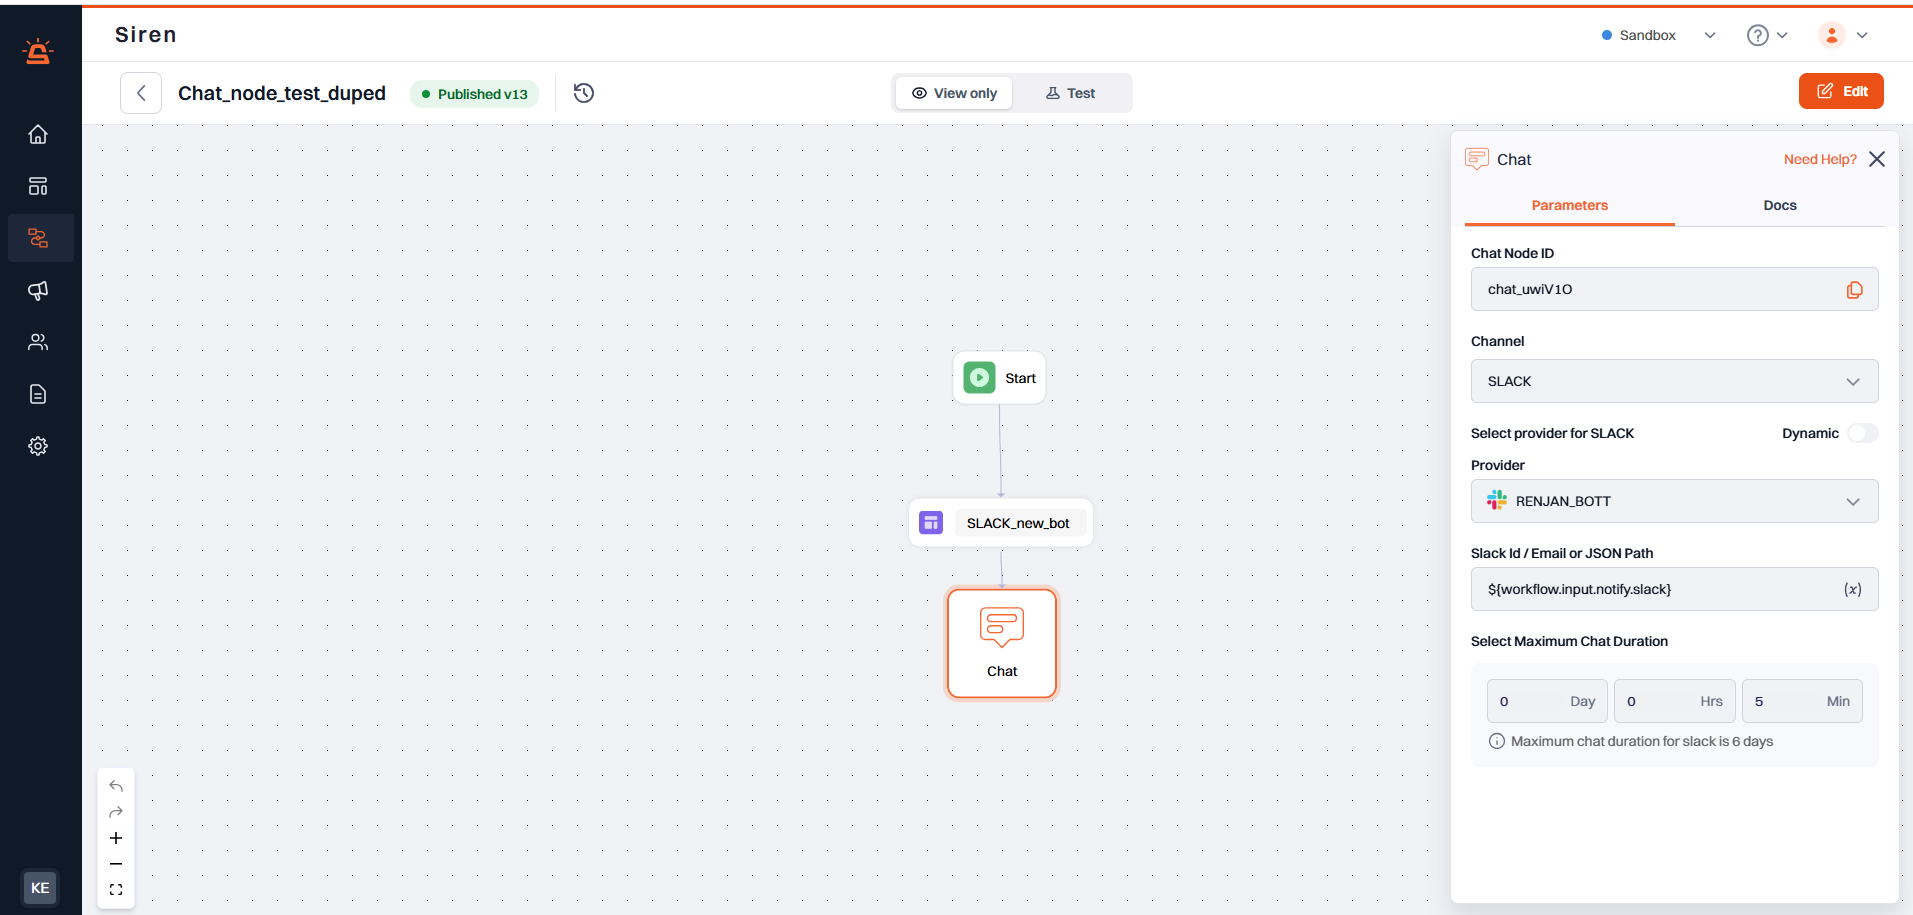Viewport: 1913px width, 915px height.
Task: Redo canvas action
Action: click(x=116, y=812)
